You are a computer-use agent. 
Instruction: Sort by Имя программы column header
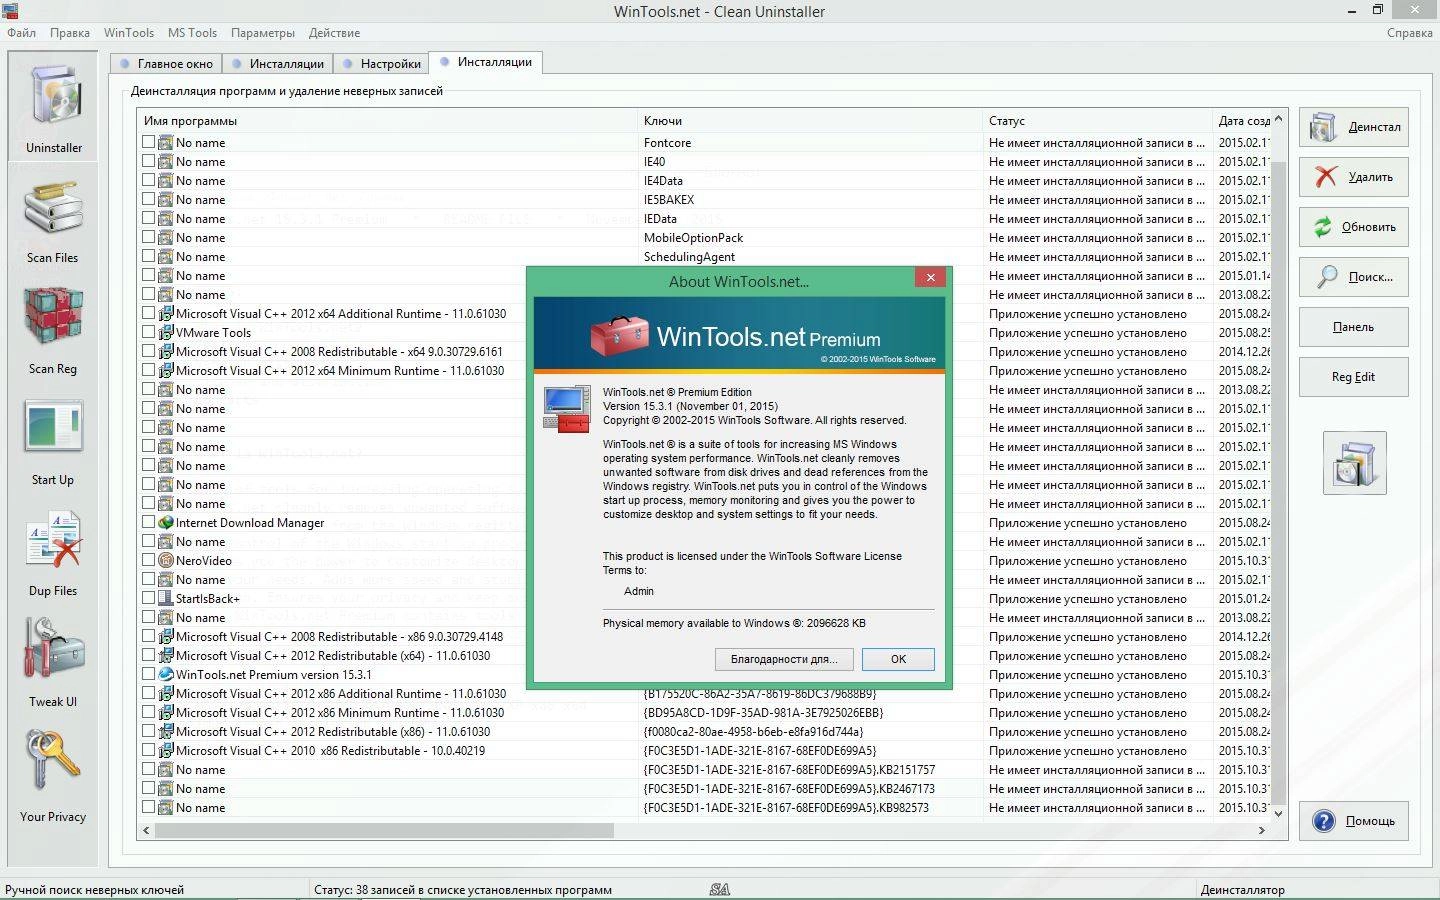(x=388, y=120)
